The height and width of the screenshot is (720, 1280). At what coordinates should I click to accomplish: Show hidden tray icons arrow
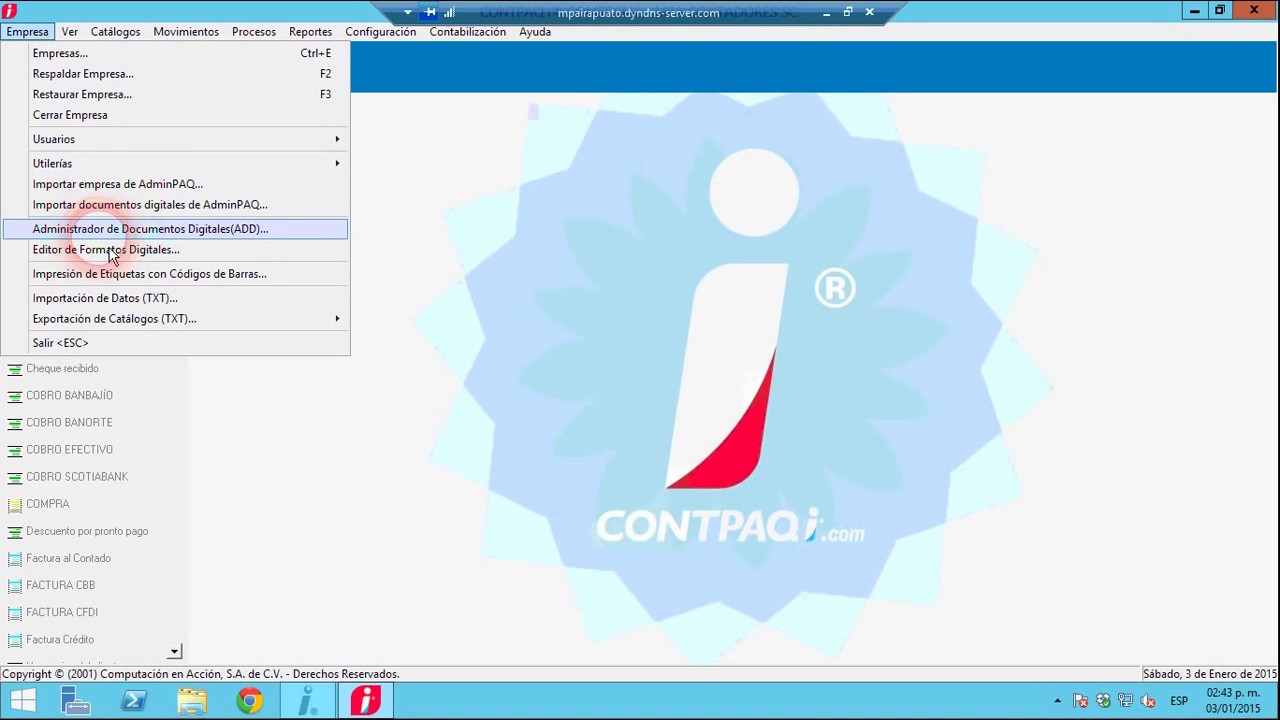1057,701
